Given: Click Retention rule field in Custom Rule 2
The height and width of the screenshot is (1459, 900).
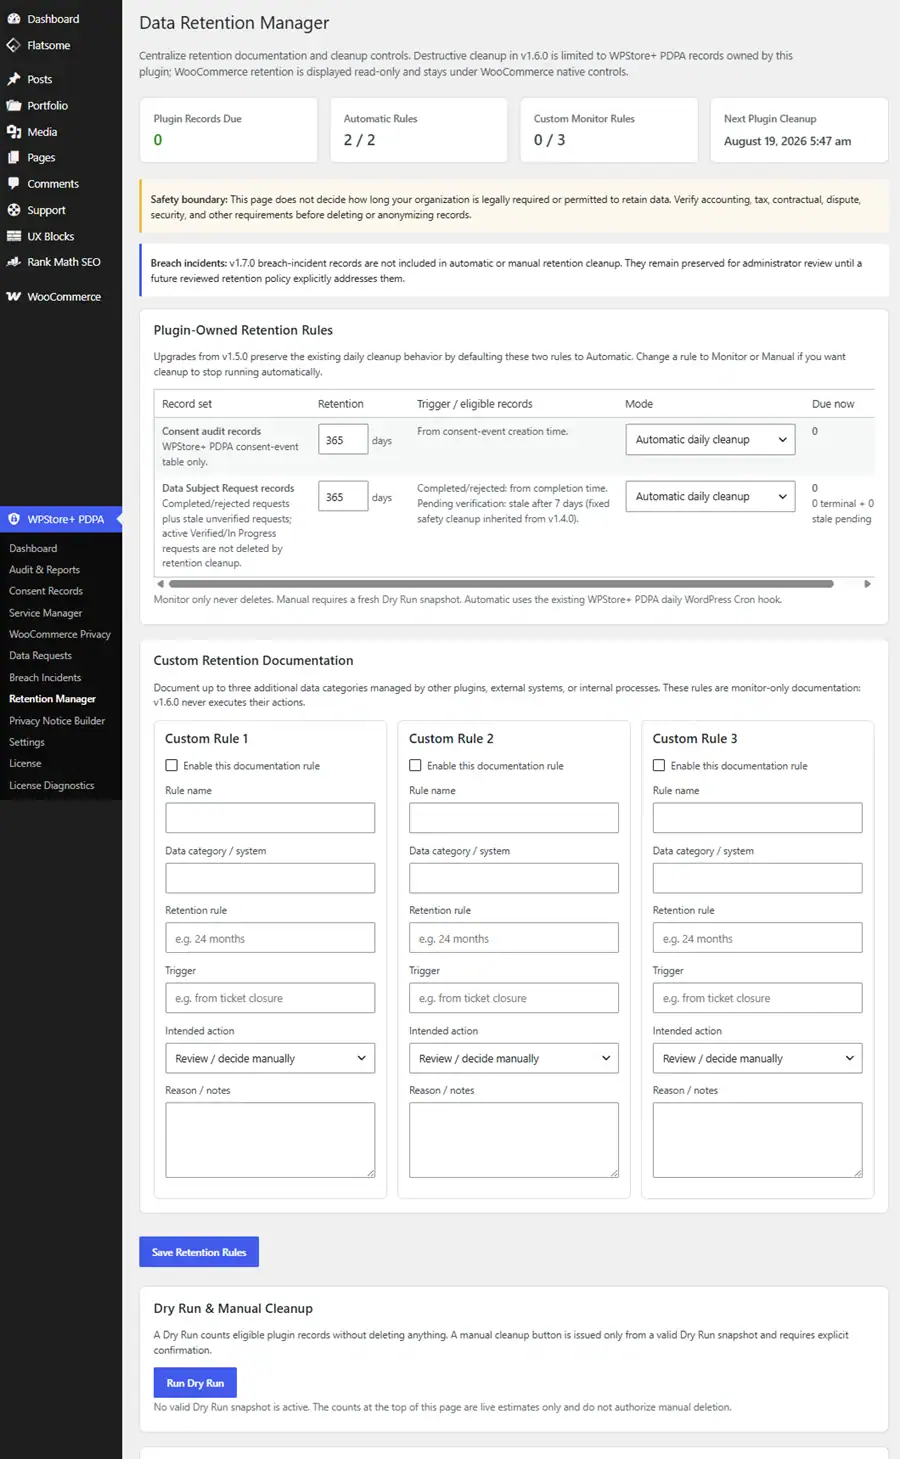Looking at the screenshot, I should tap(514, 938).
